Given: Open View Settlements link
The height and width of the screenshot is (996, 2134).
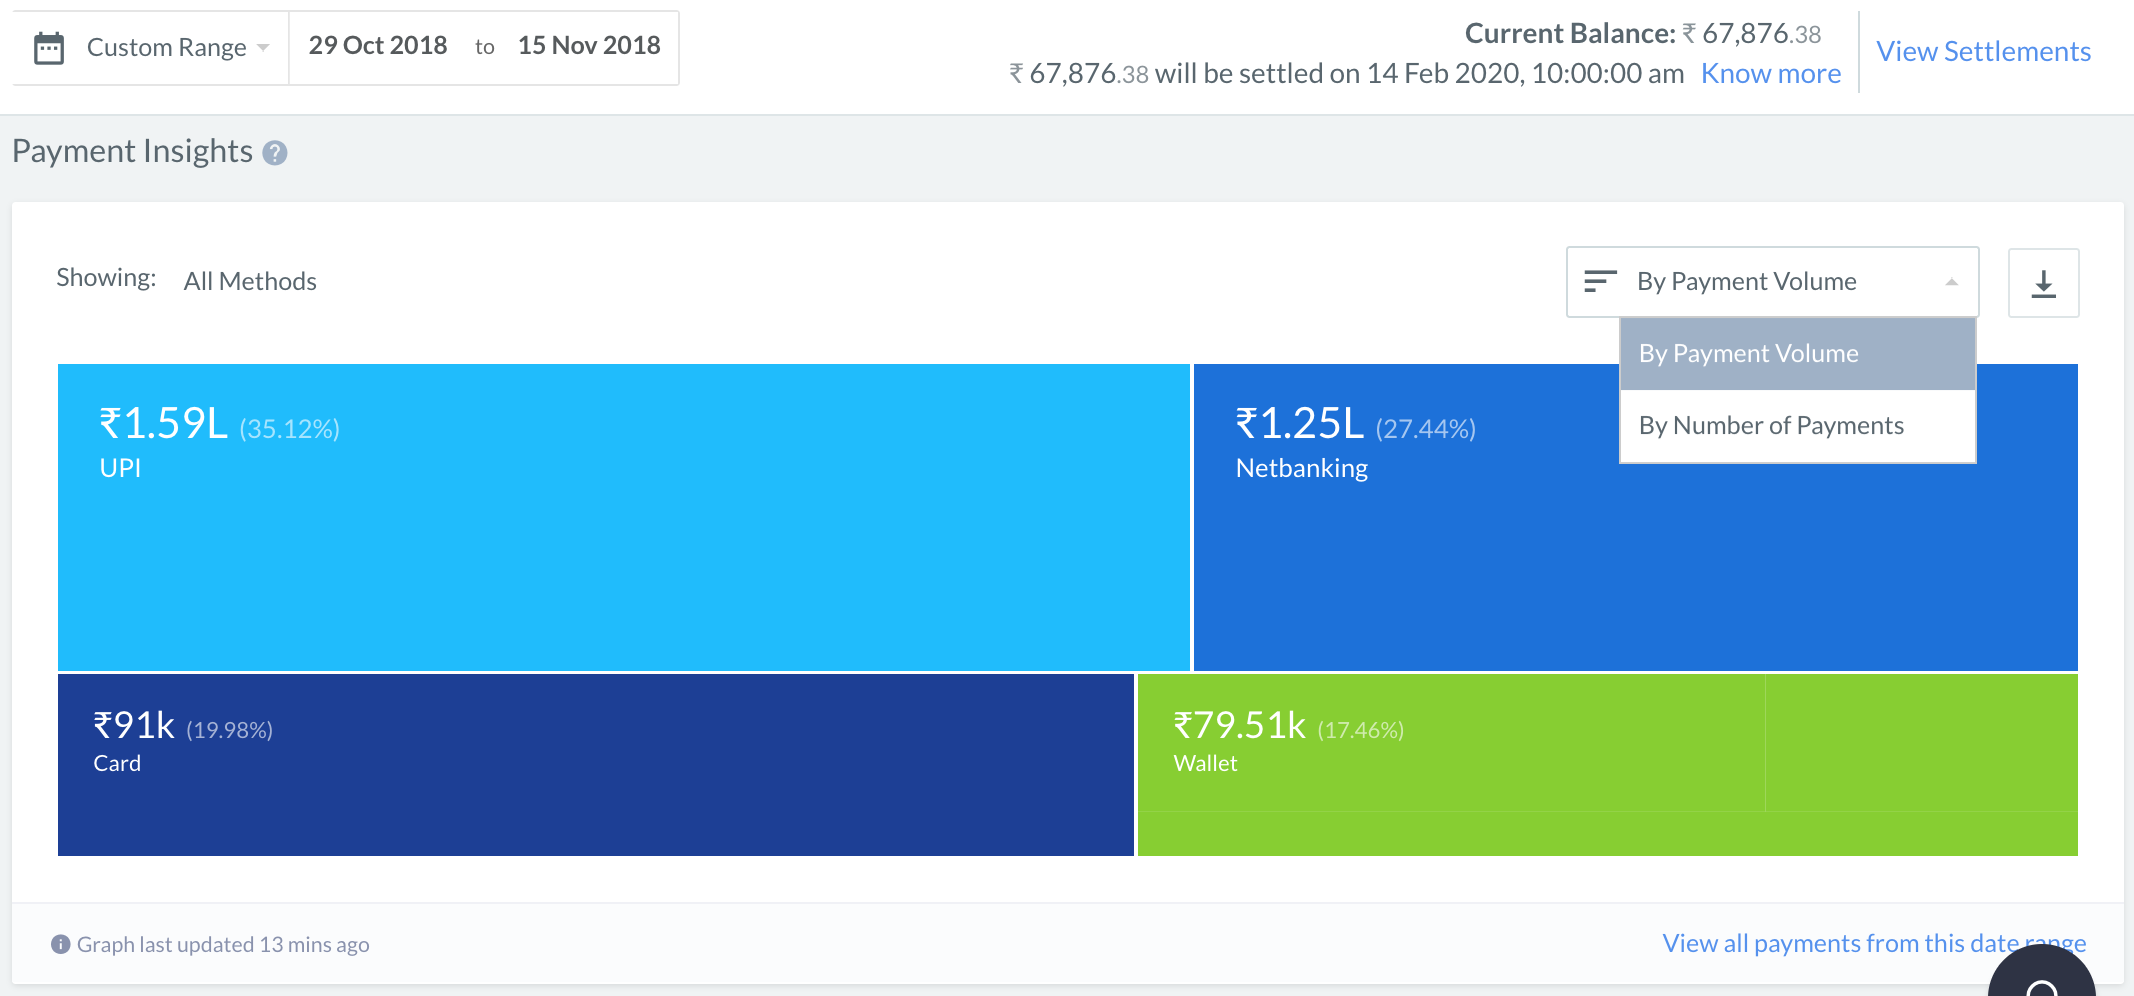Looking at the screenshot, I should pos(1983,52).
